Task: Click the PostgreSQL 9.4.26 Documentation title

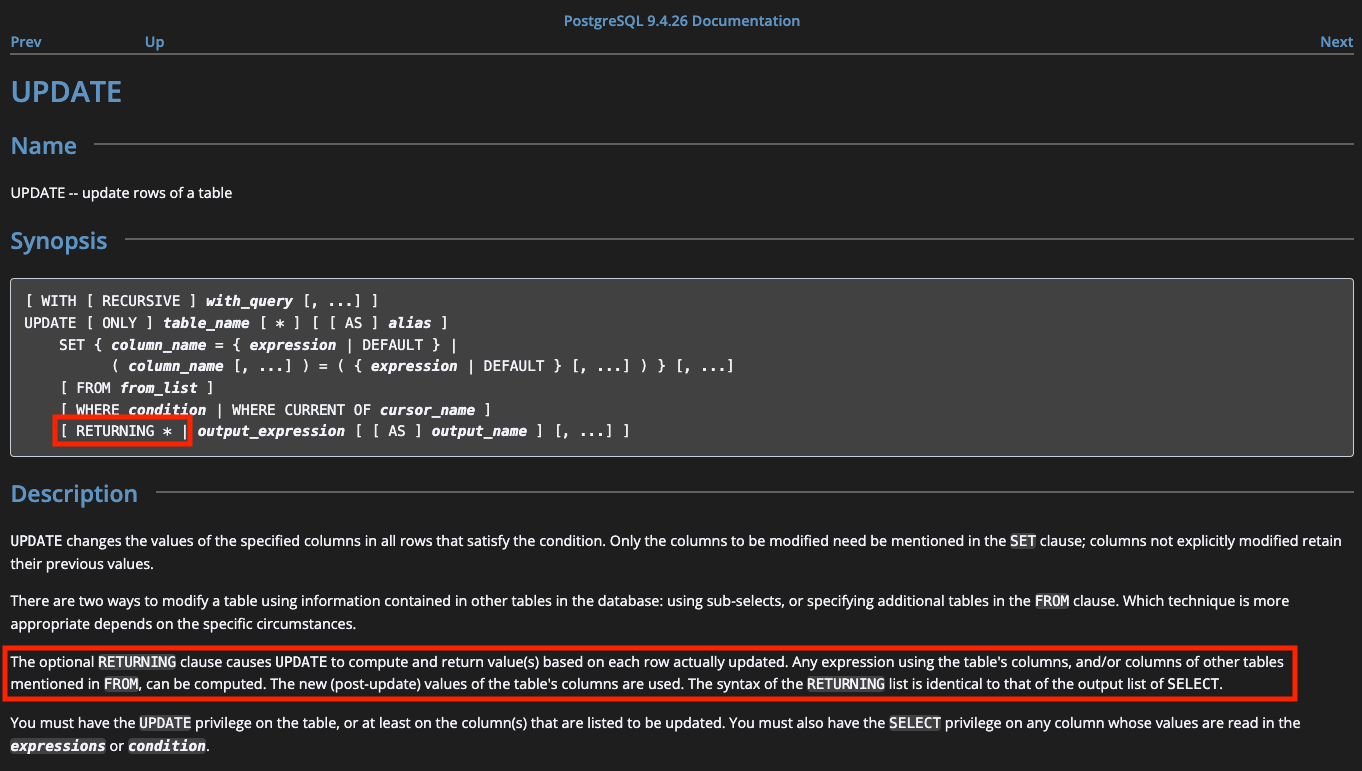Action: point(682,21)
